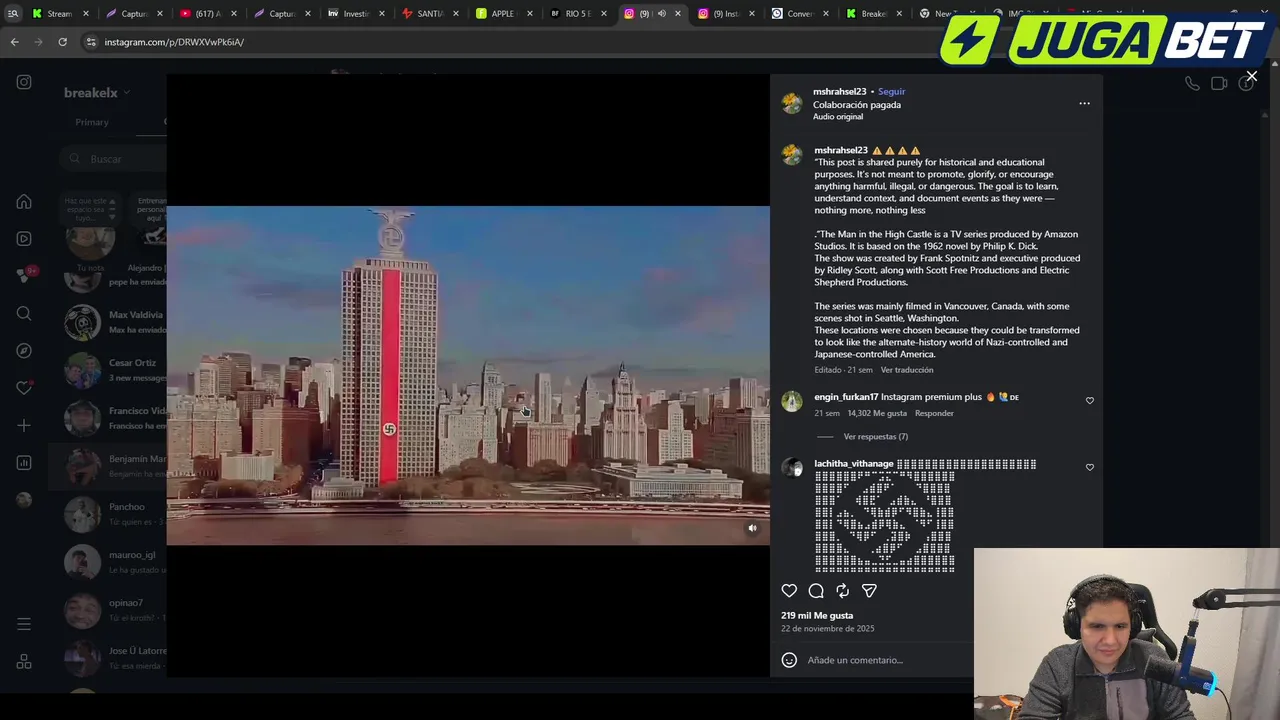The image size is (1280, 720).
Task: Open emoji picker in comment box
Action: (x=789, y=660)
